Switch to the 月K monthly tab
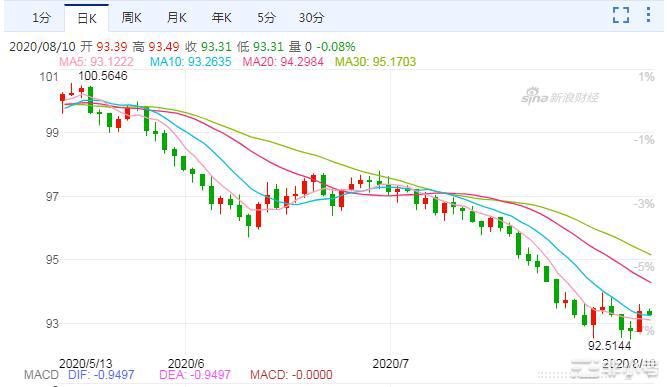The height and width of the screenshot is (387, 667). point(177,17)
